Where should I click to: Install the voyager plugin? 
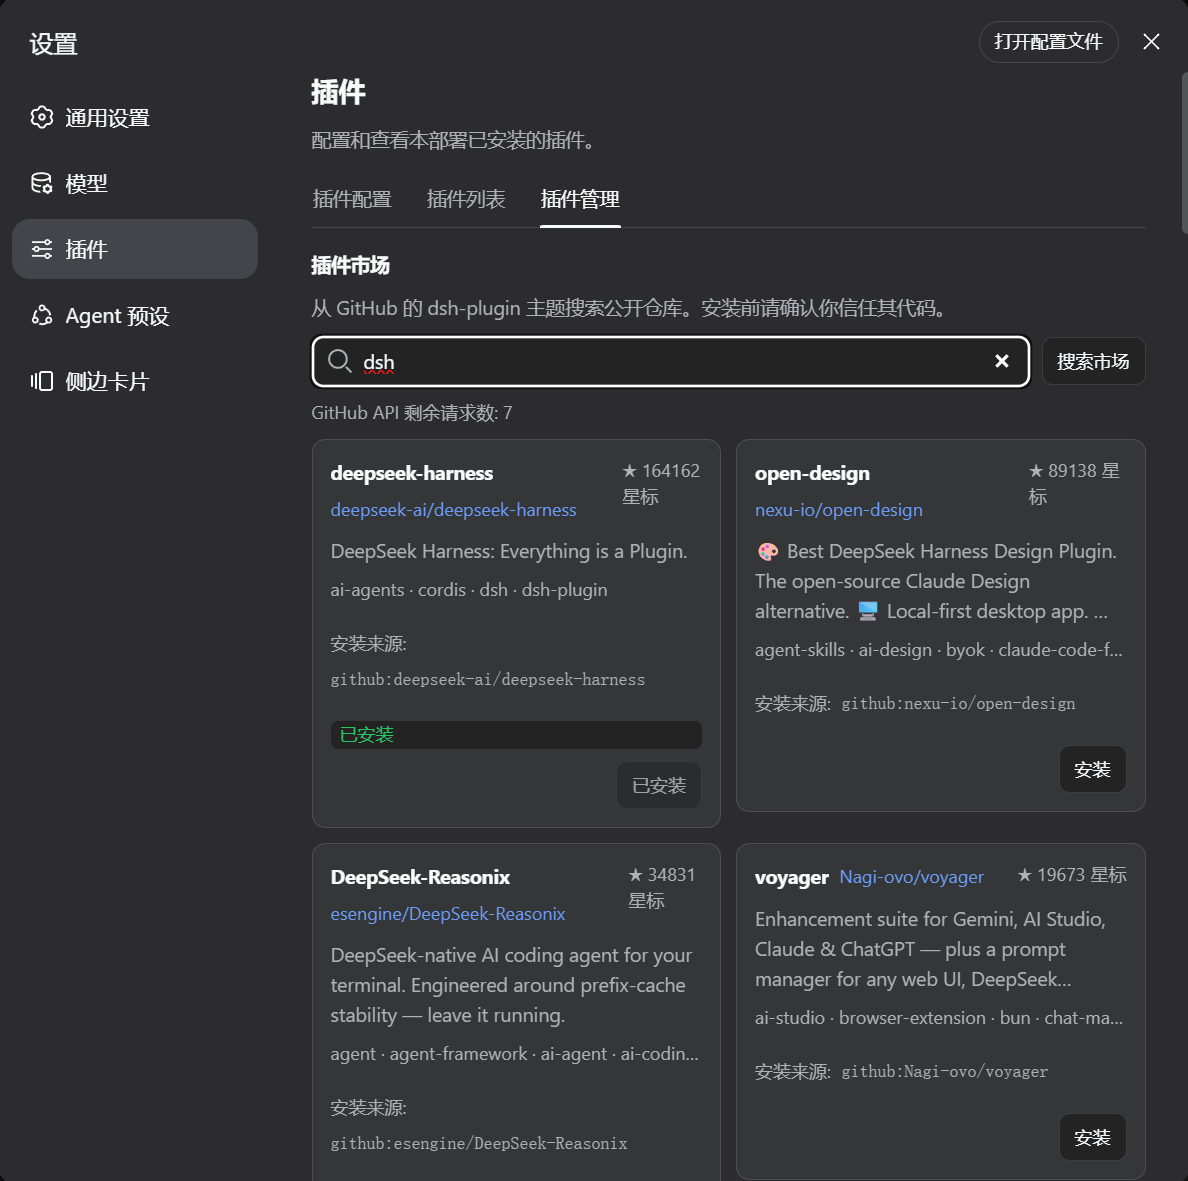(x=1092, y=1137)
